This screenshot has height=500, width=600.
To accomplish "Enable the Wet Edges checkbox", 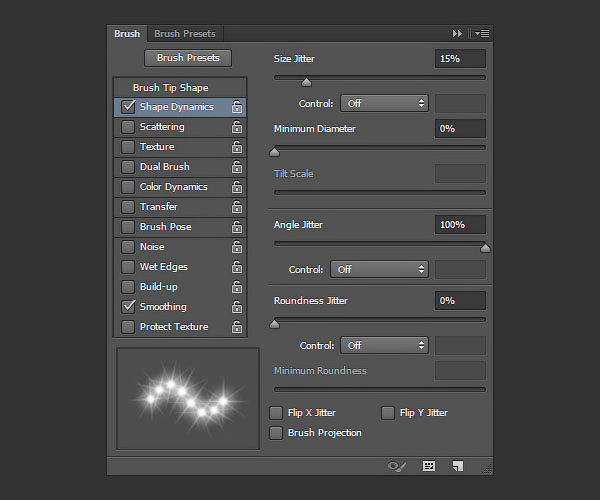I will pyautogui.click(x=128, y=267).
